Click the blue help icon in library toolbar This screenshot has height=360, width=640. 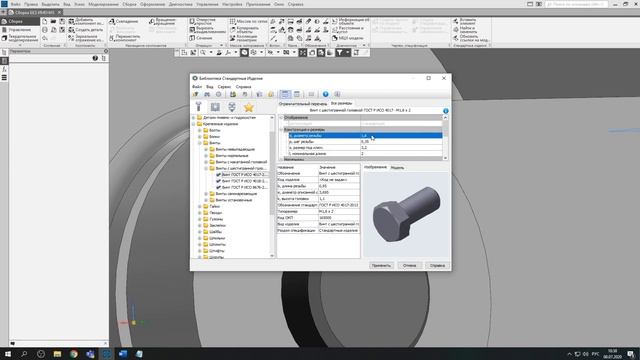point(325,94)
